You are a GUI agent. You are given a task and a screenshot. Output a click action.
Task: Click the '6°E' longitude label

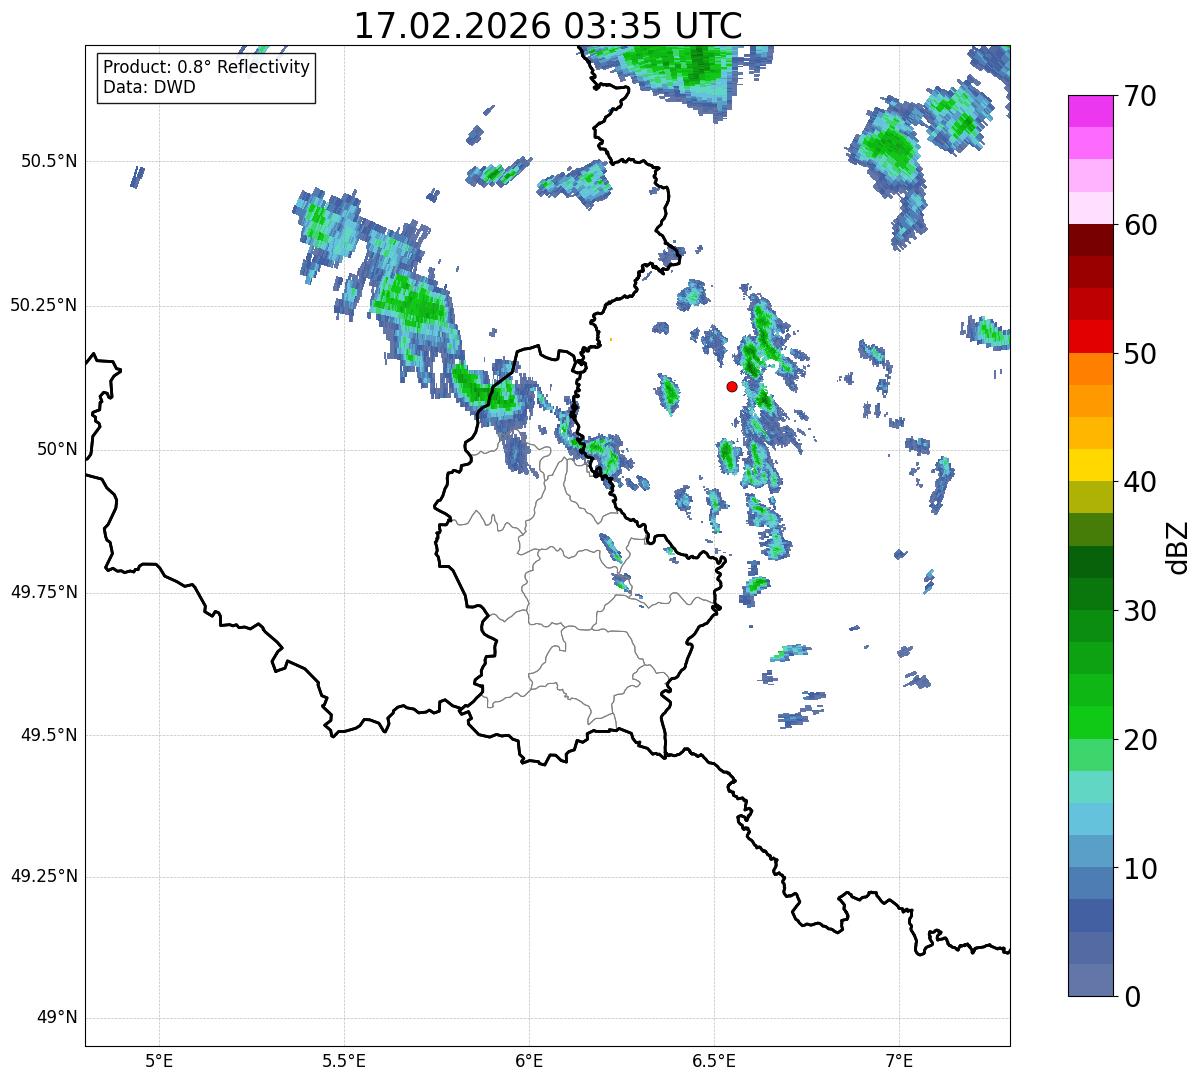point(529,1060)
